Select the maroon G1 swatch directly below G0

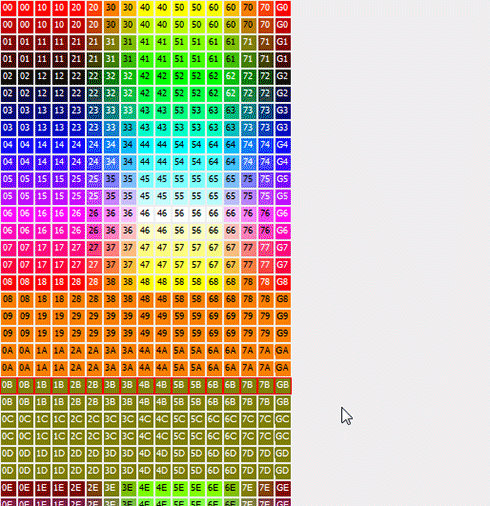[282, 42]
